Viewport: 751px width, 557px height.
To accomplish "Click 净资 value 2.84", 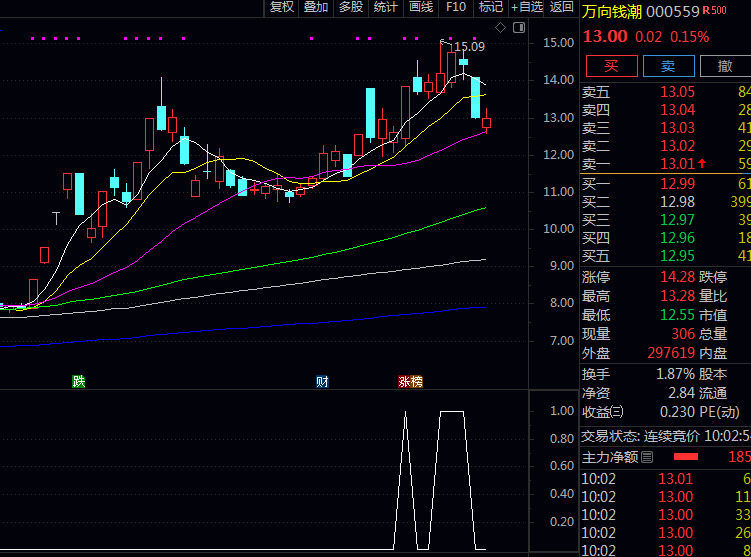I will [x=682, y=393].
